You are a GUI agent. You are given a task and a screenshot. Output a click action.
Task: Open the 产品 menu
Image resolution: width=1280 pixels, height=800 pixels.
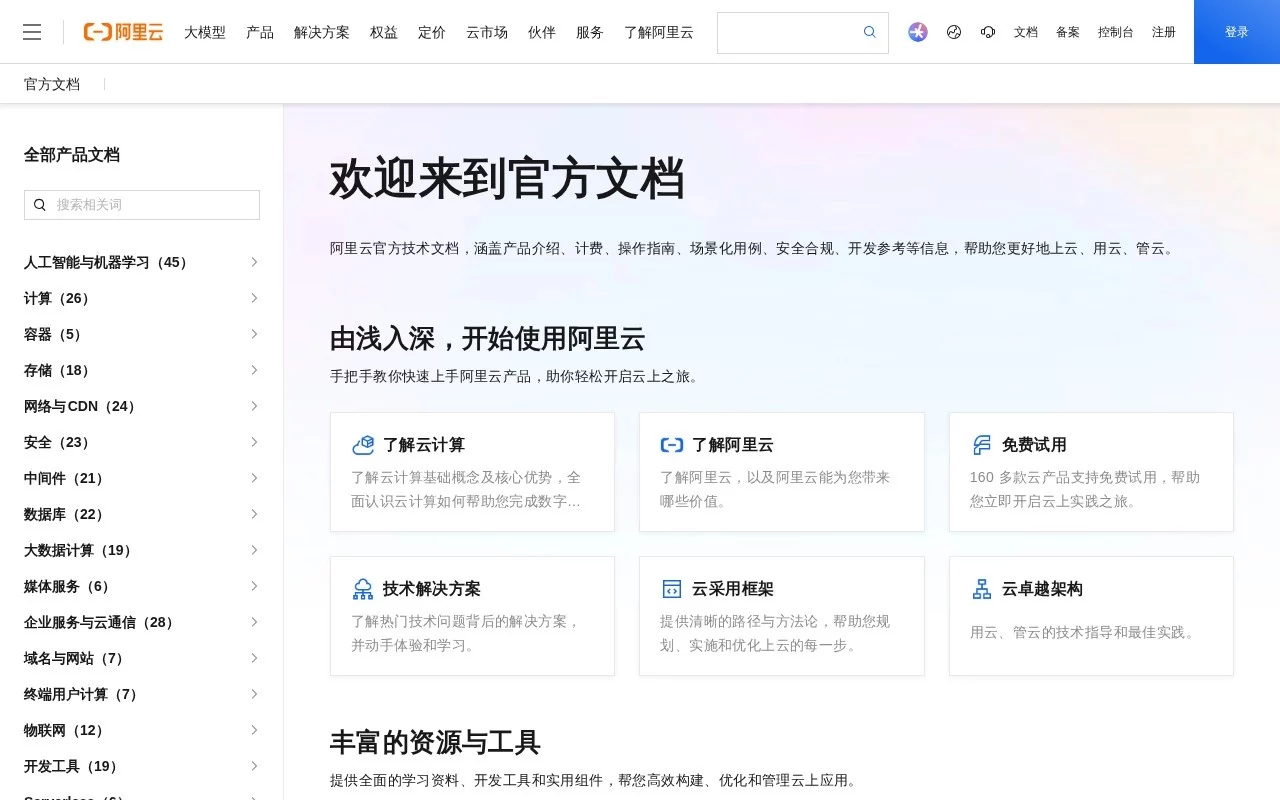coord(260,32)
